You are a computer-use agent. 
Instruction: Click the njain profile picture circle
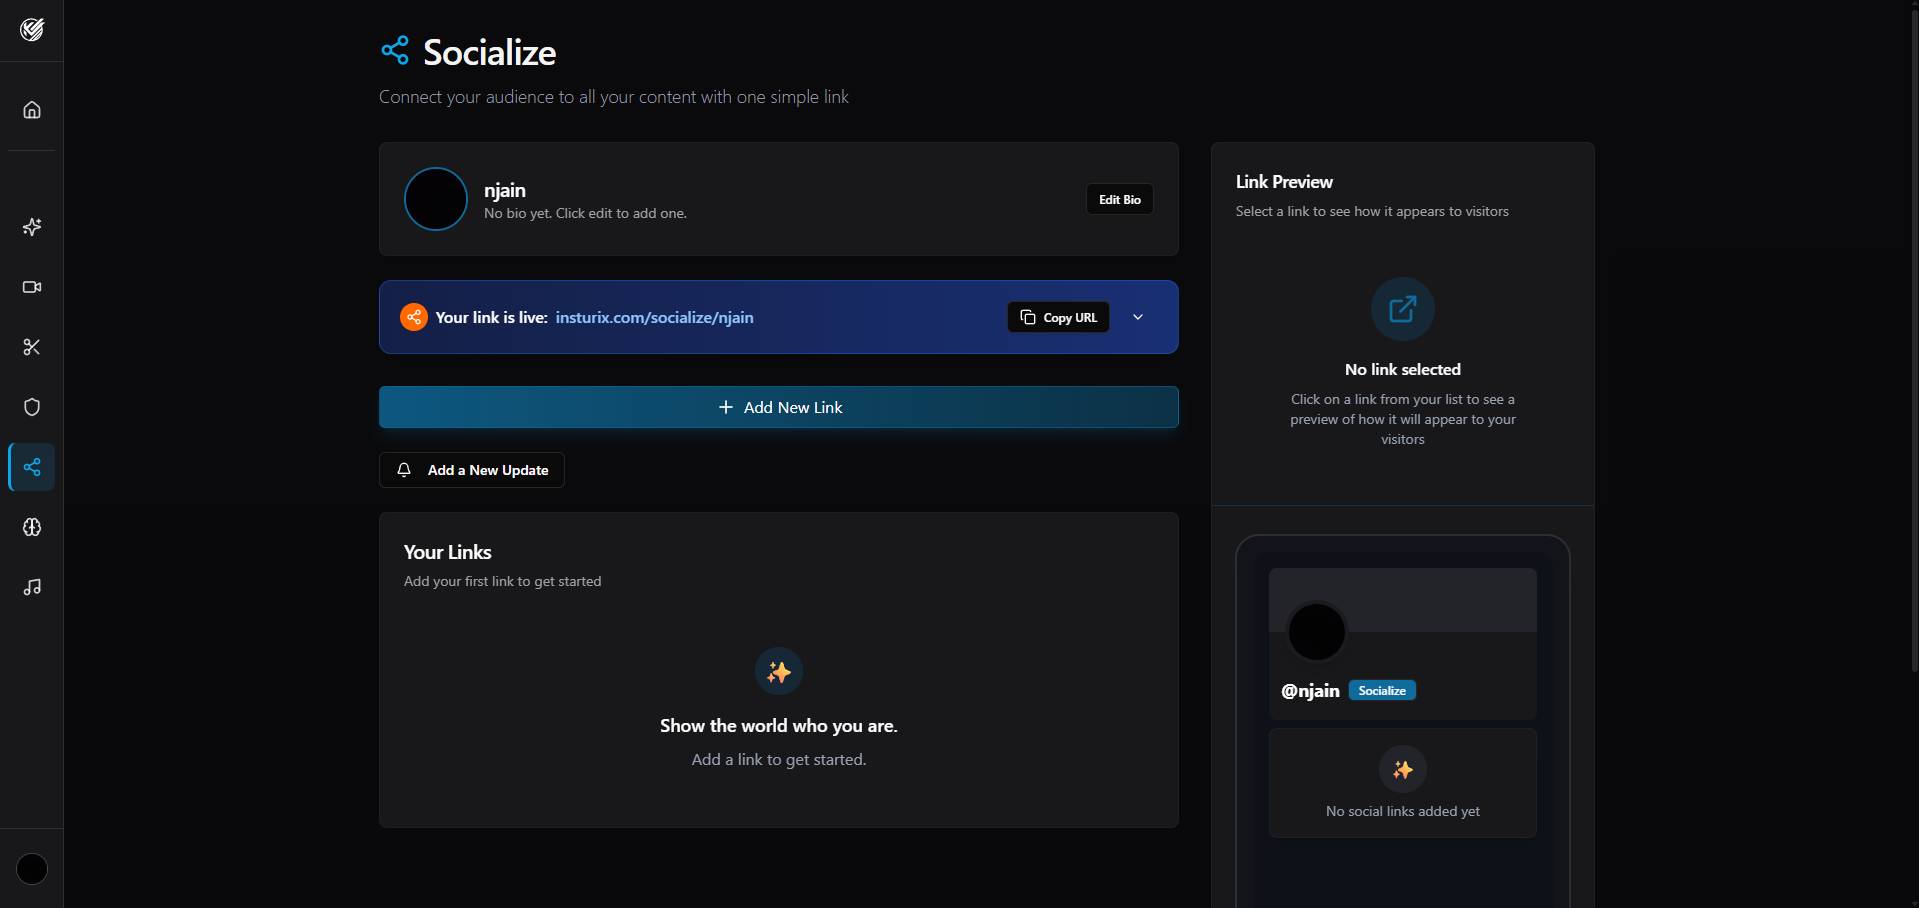point(436,199)
